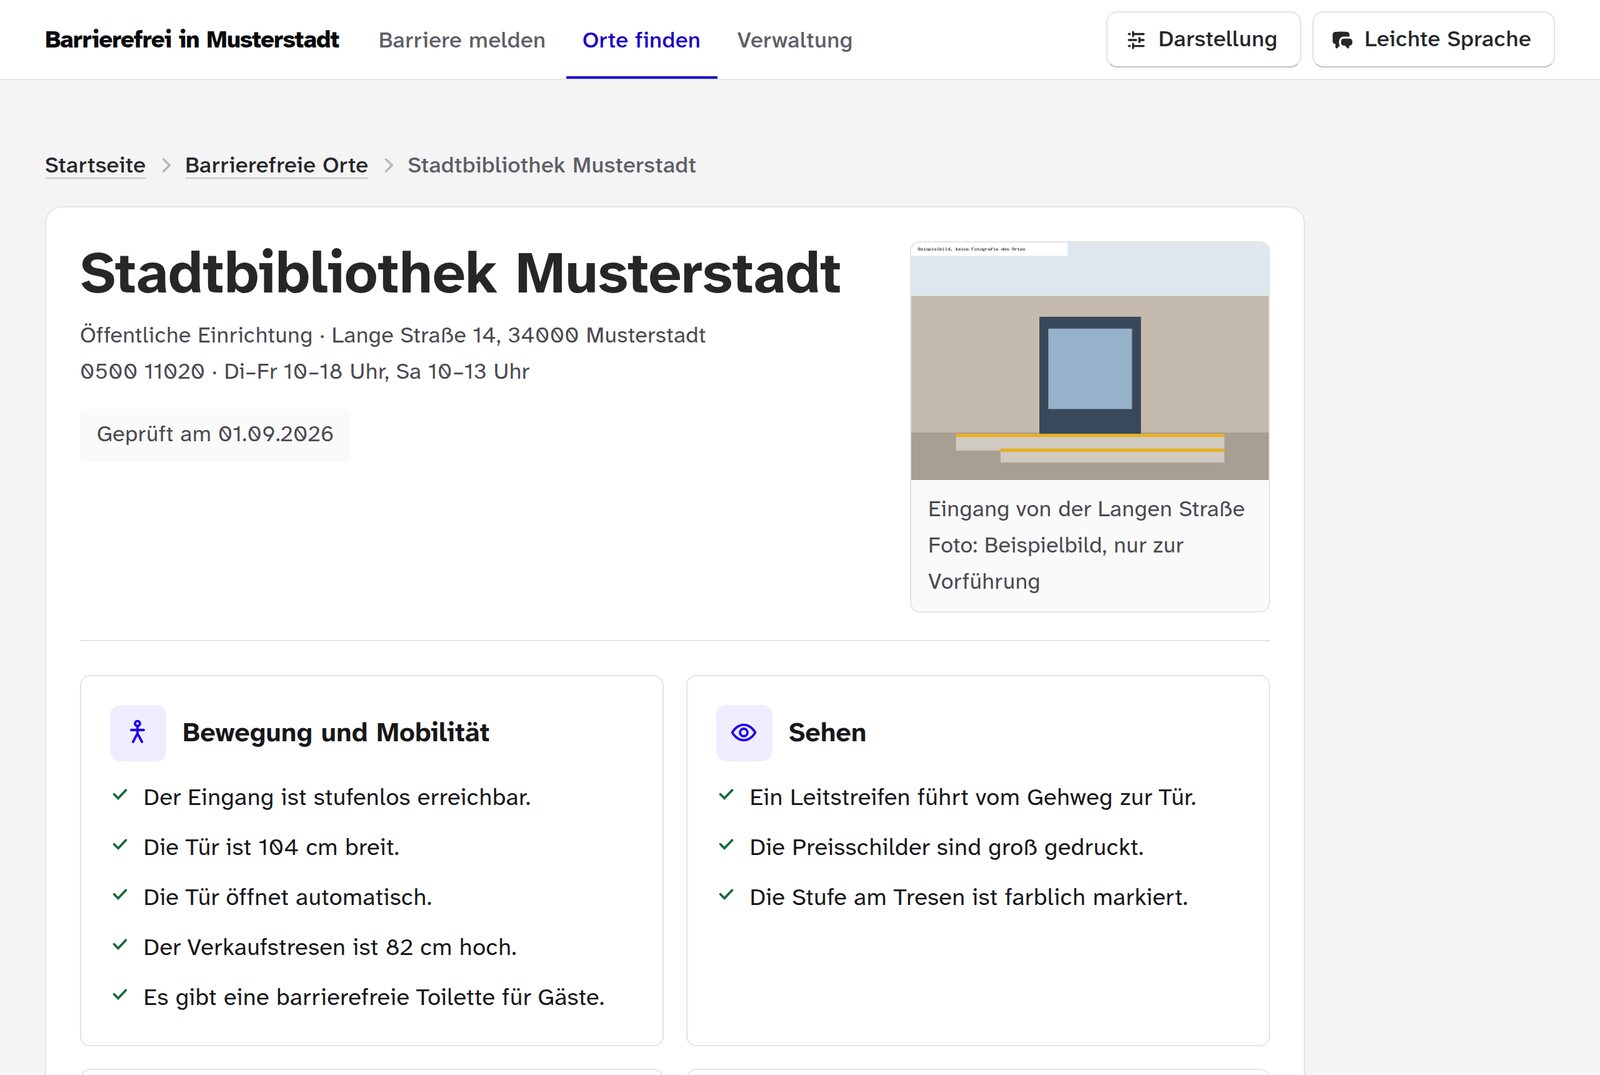Click the speech bubble icon for Leichte Sprache
1600x1075 pixels.
coord(1342,40)
